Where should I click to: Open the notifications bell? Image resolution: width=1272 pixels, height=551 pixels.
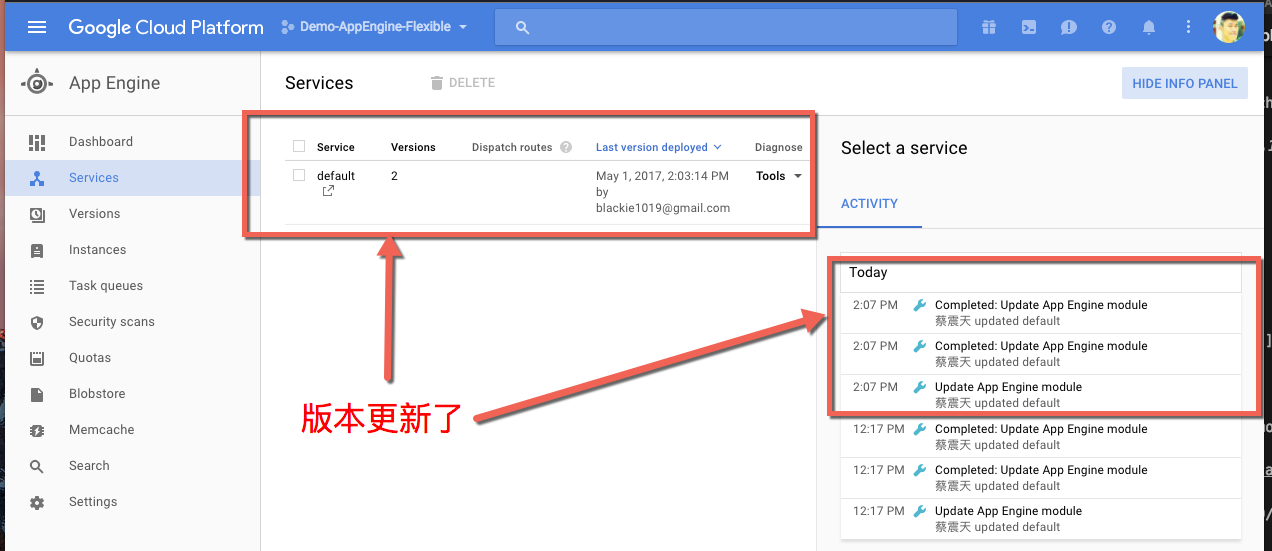point(1149,27)
